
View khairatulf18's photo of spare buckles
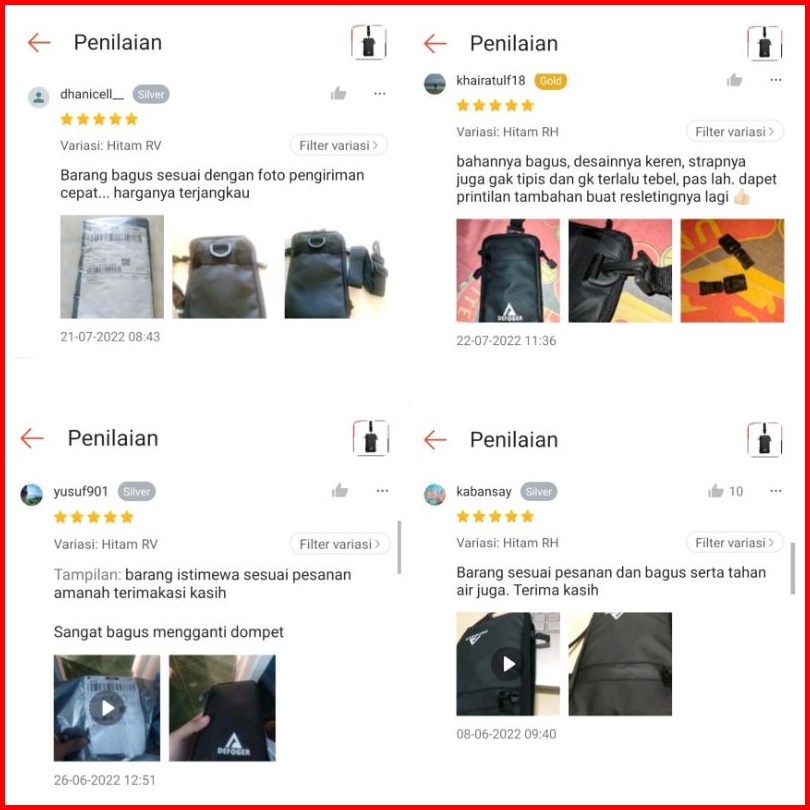[732, 271]
